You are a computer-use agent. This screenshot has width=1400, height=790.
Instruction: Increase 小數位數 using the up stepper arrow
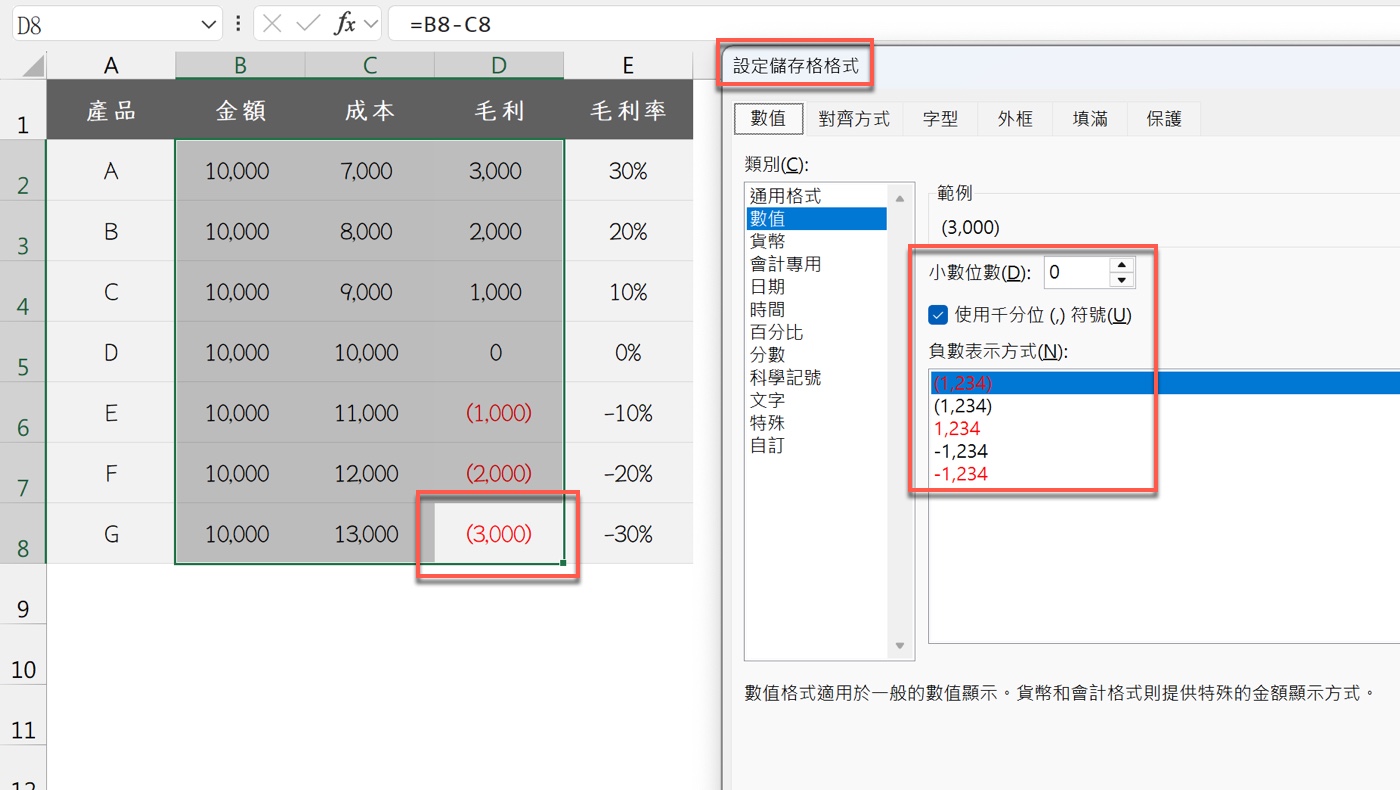tap(1122, 264)
